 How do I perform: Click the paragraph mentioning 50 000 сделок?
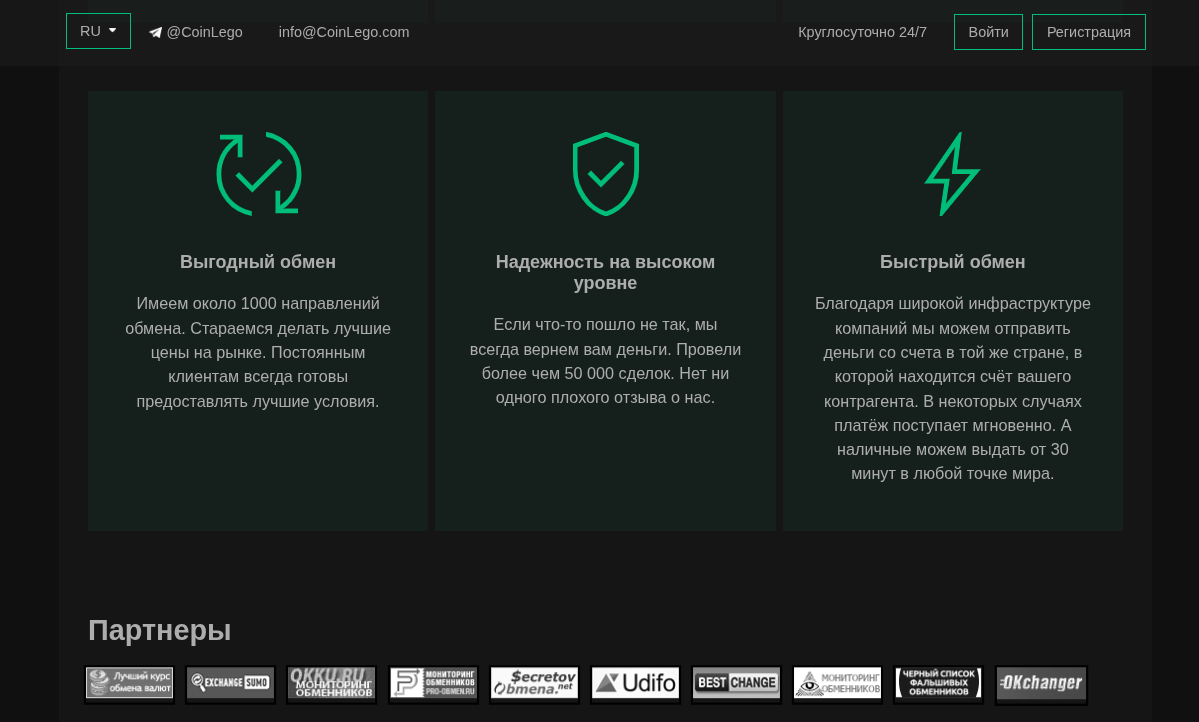pyautogui.click(x=605, y=361)
